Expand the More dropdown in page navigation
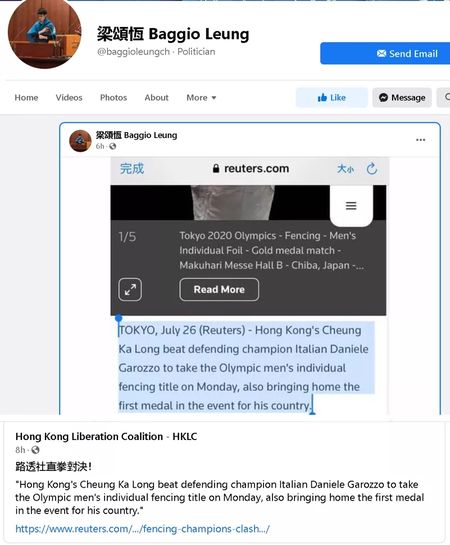The width and height of the screenshot is (450, 545). point(201,98)
